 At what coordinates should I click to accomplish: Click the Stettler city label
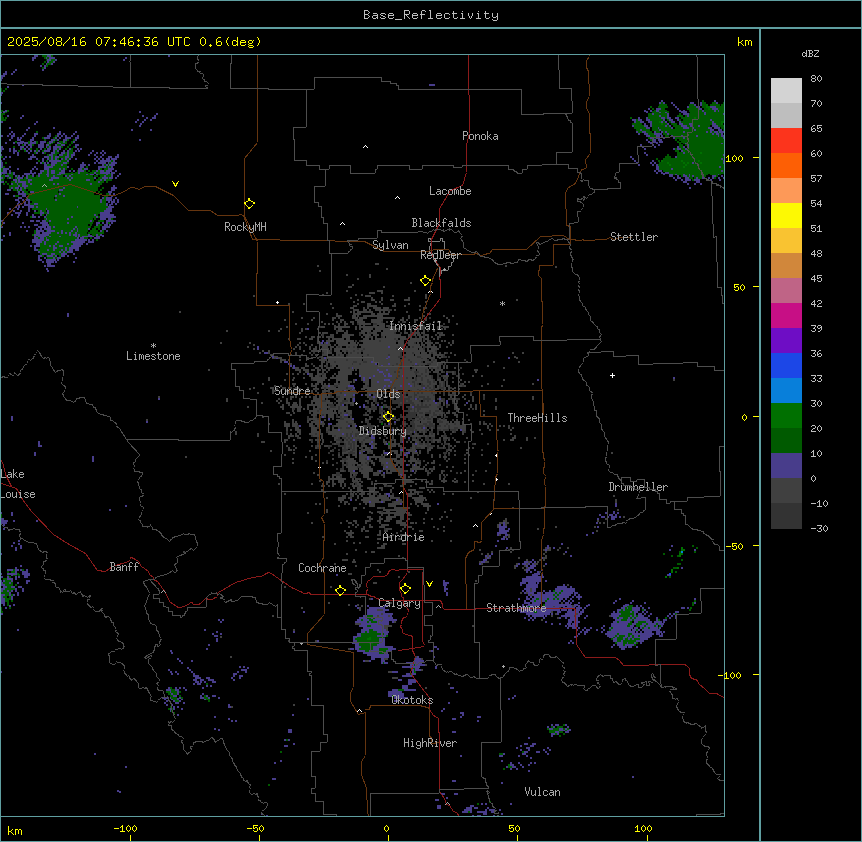[634, 237]
